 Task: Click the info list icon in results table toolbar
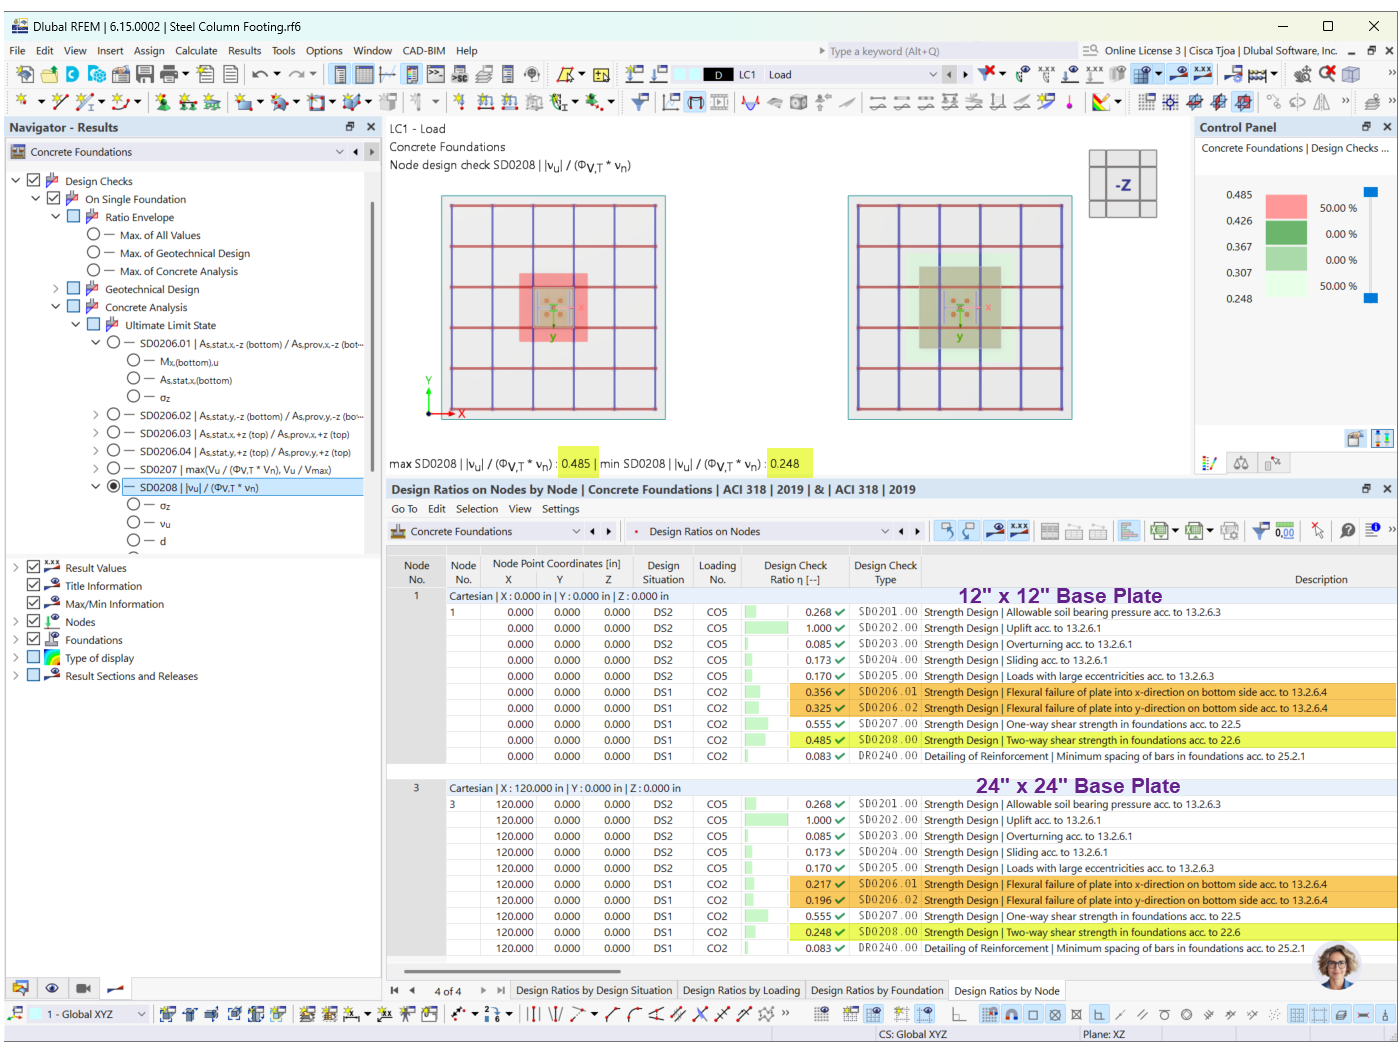point(1373,531)
